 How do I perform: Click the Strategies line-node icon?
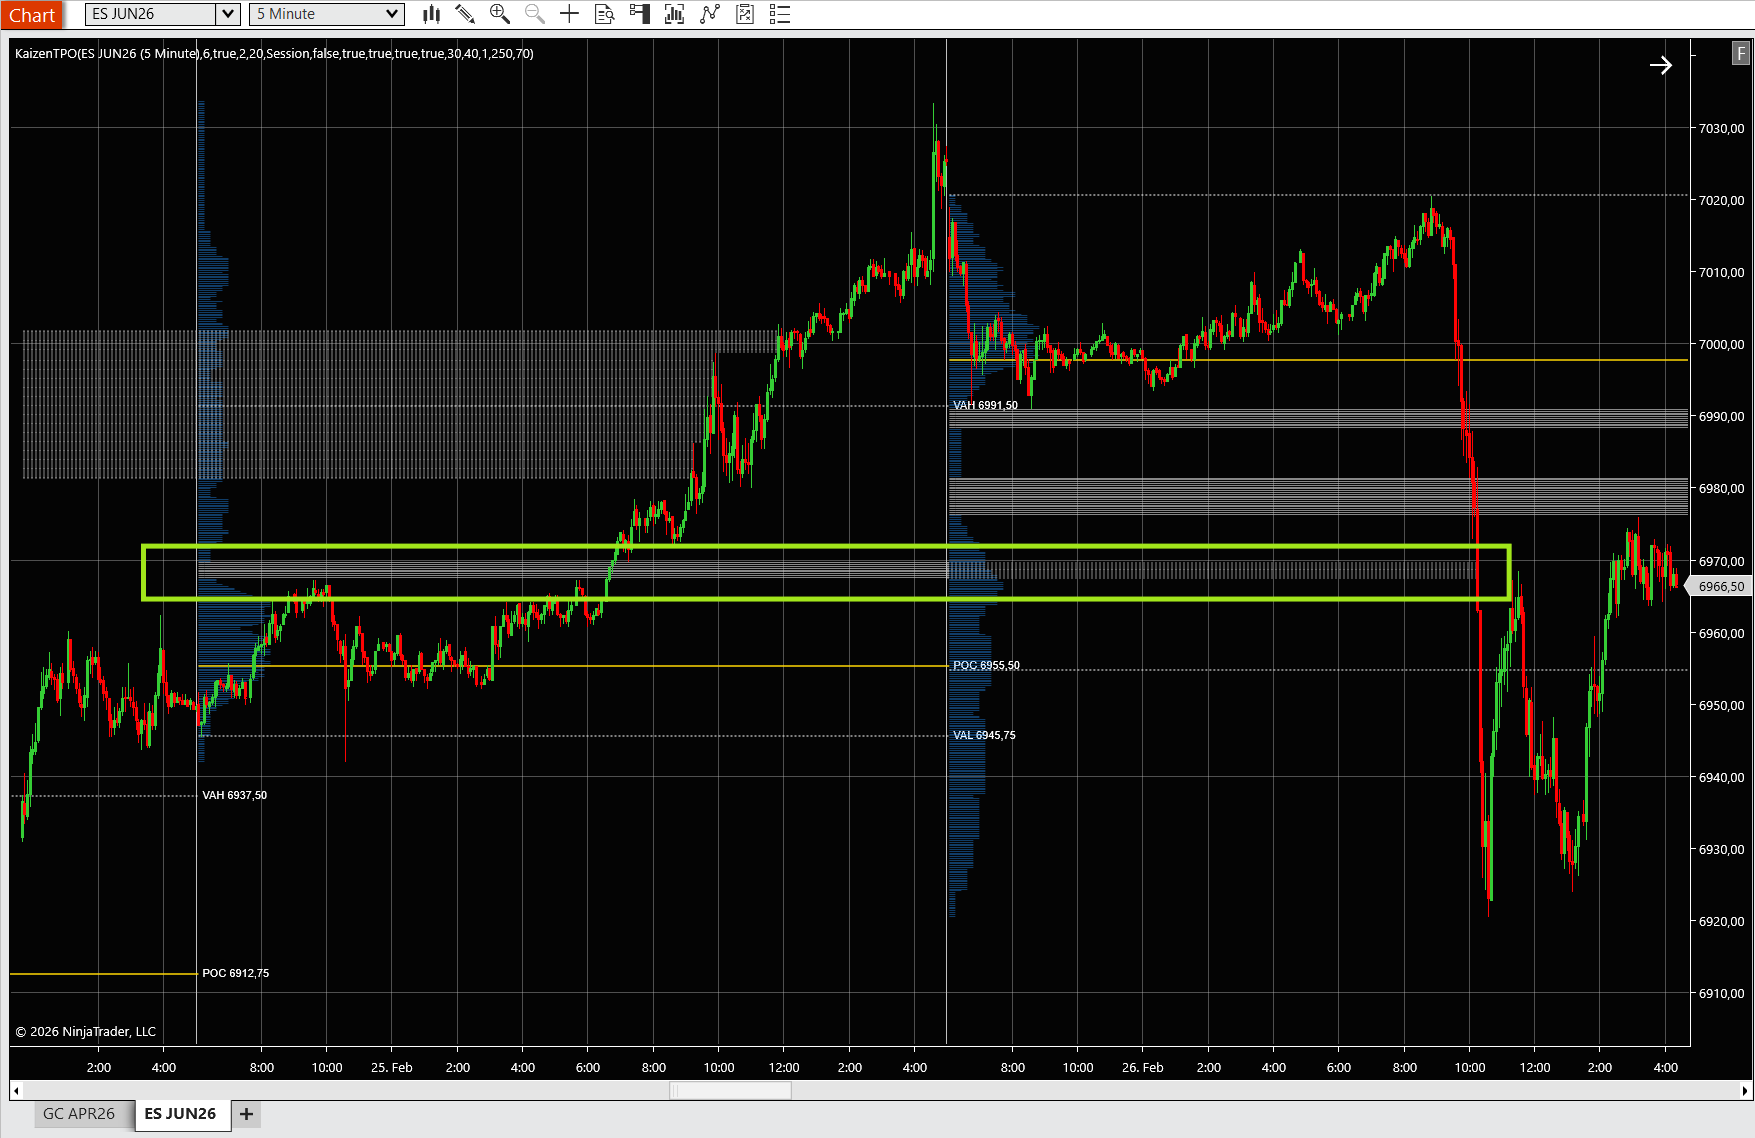pyautogui.click(x=709, y=14)
